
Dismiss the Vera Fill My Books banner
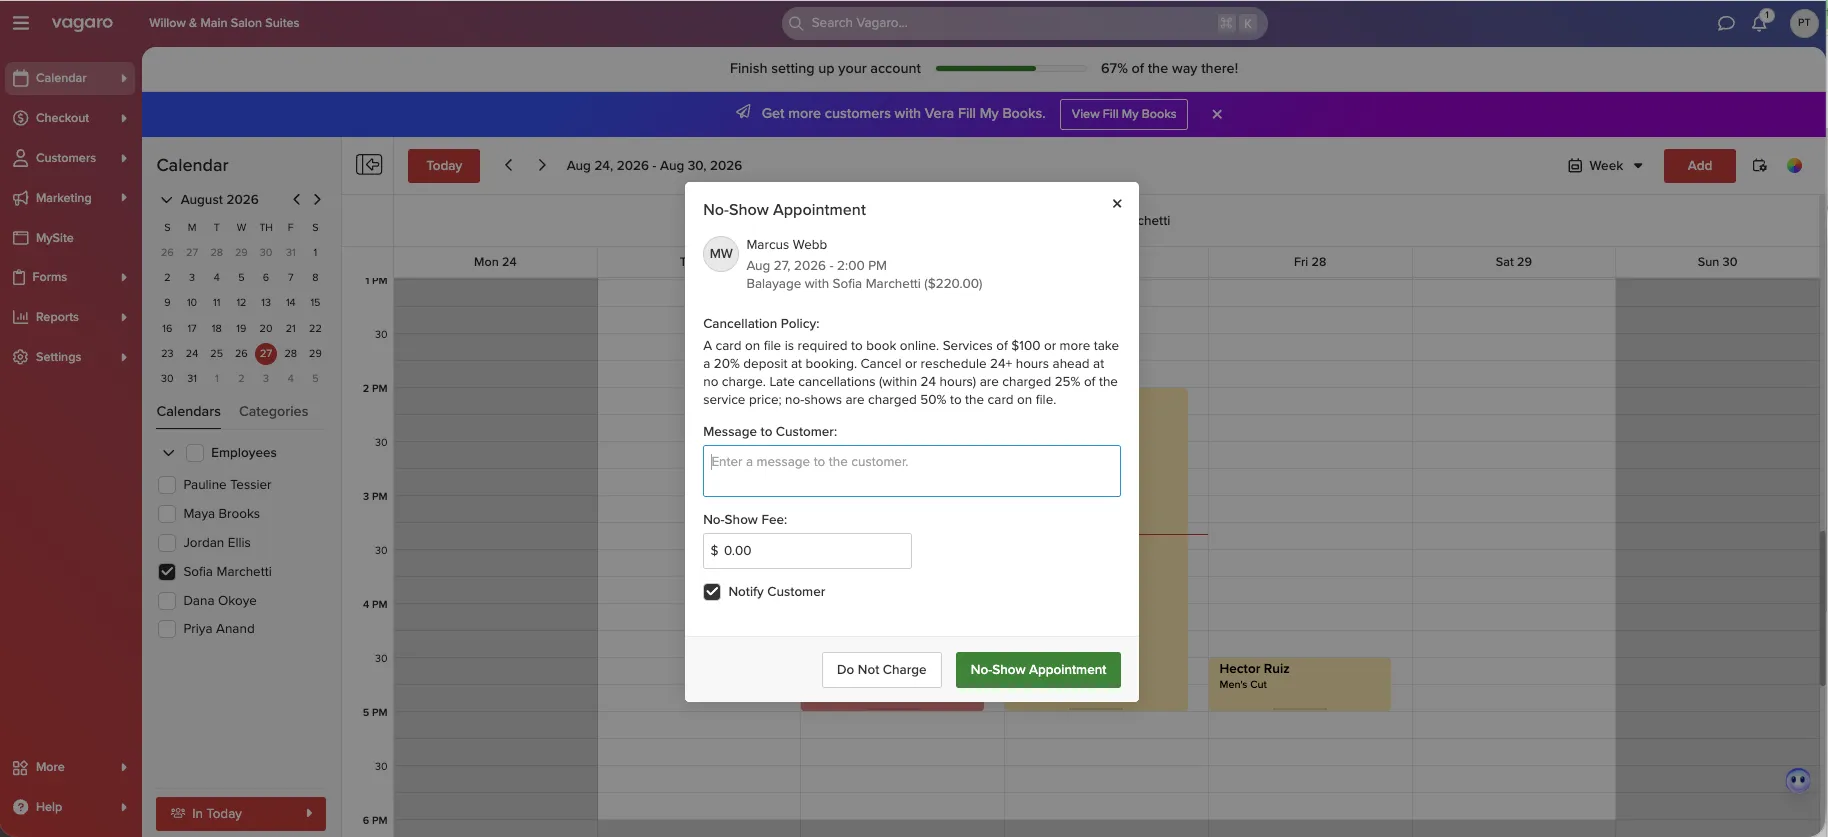coord(1217,114)
